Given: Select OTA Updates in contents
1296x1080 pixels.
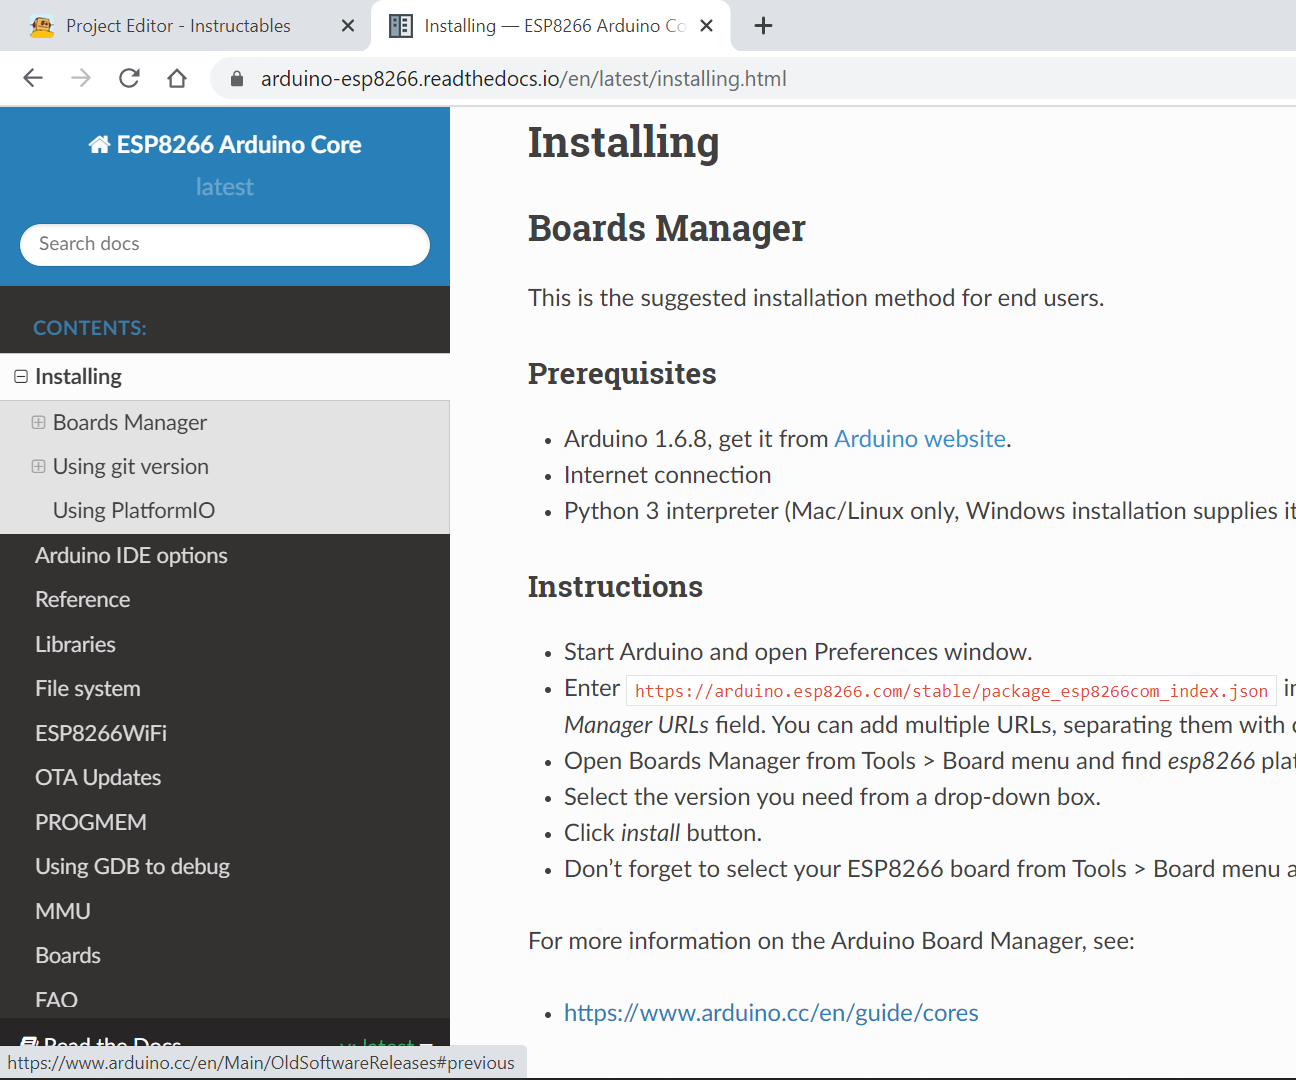Looking at the screenshot, I should click(98, 777).
